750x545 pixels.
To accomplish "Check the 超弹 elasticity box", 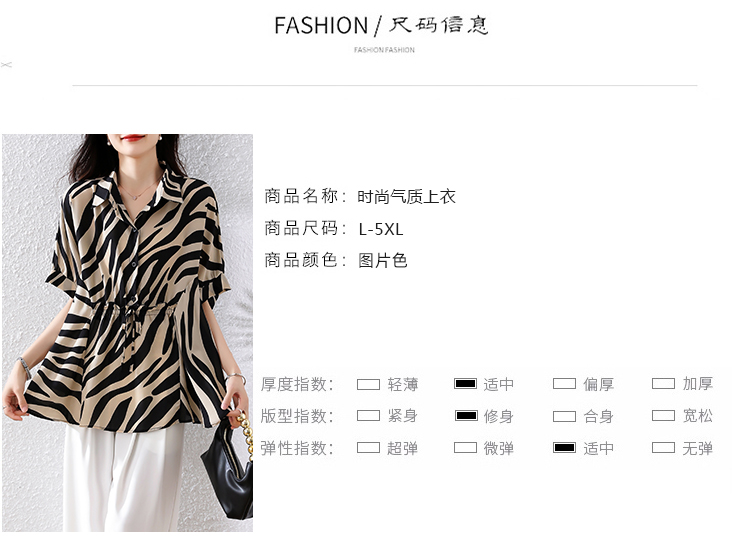I will click(x=368, y=448).
